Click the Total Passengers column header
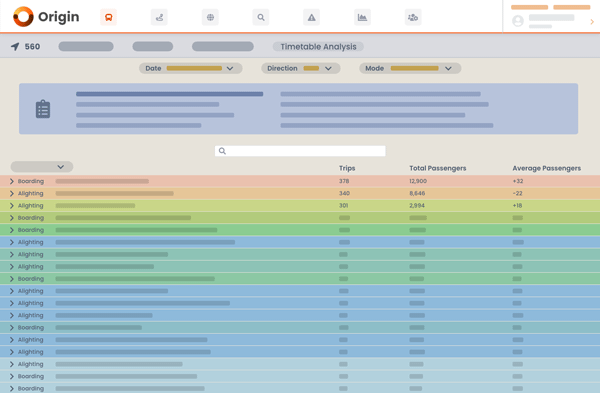This screenshot has width=600, height=393. click(438, 168)
